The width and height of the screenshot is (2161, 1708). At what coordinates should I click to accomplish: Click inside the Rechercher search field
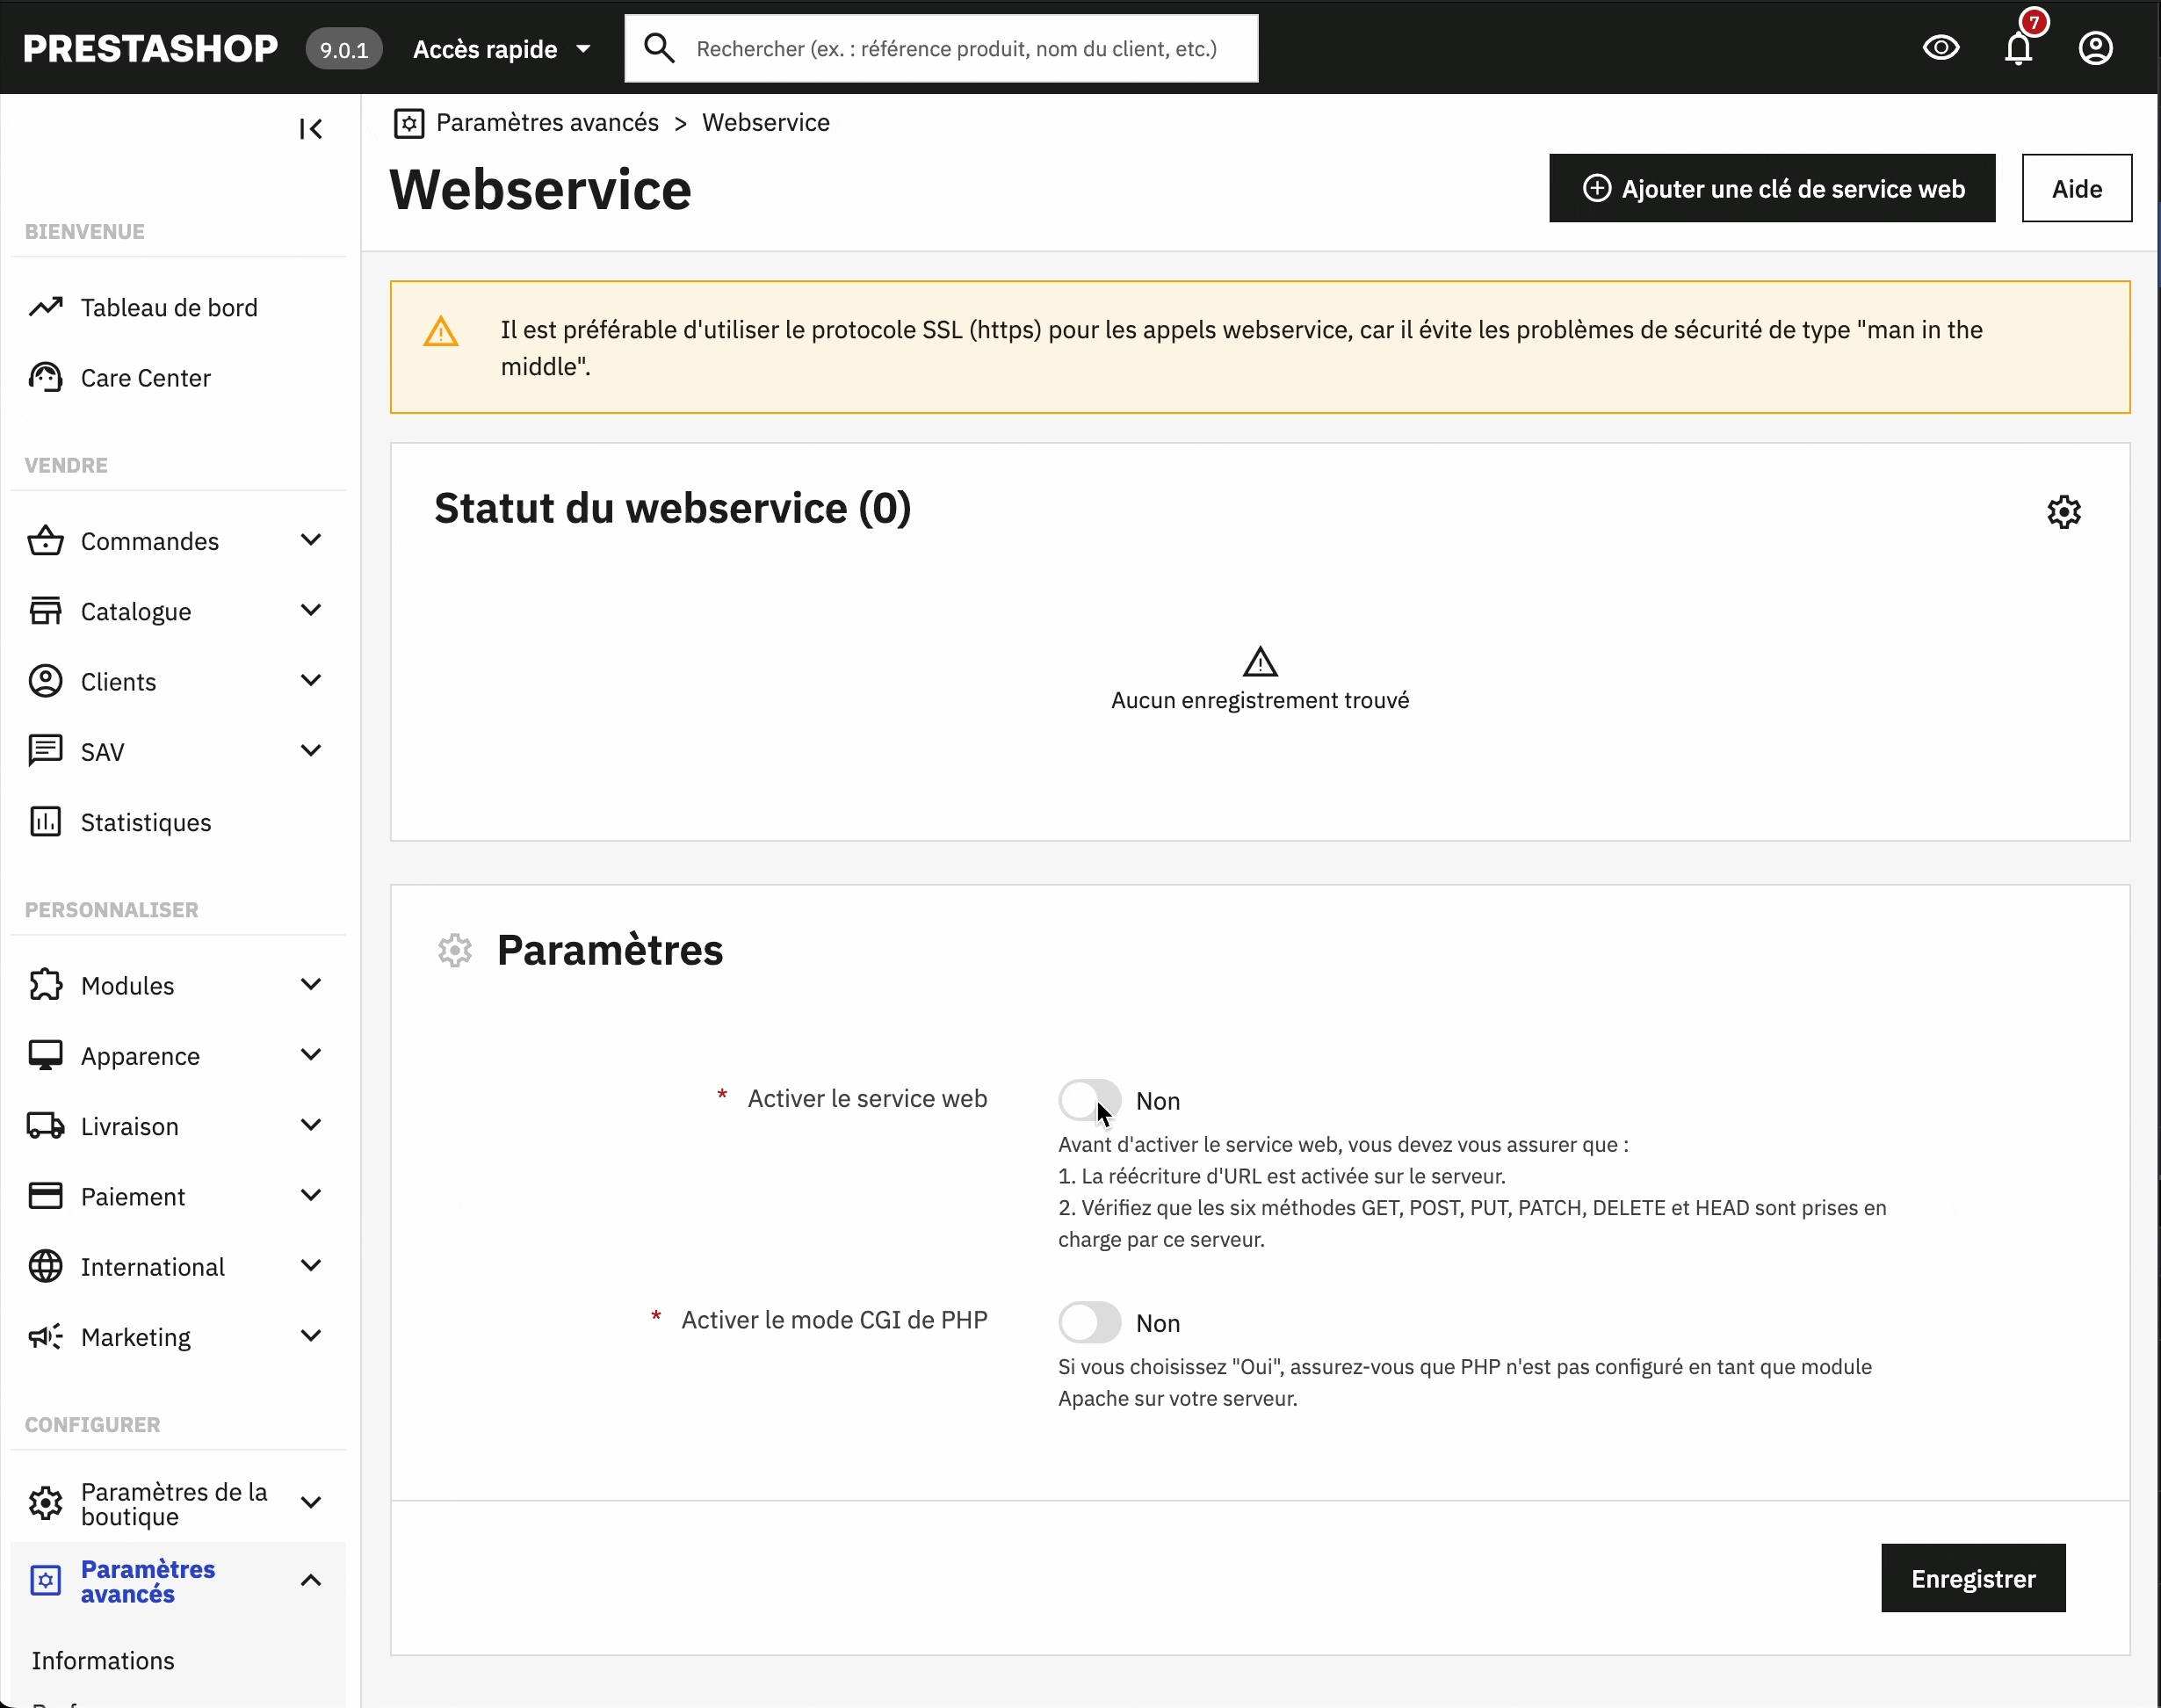(950, 47)
